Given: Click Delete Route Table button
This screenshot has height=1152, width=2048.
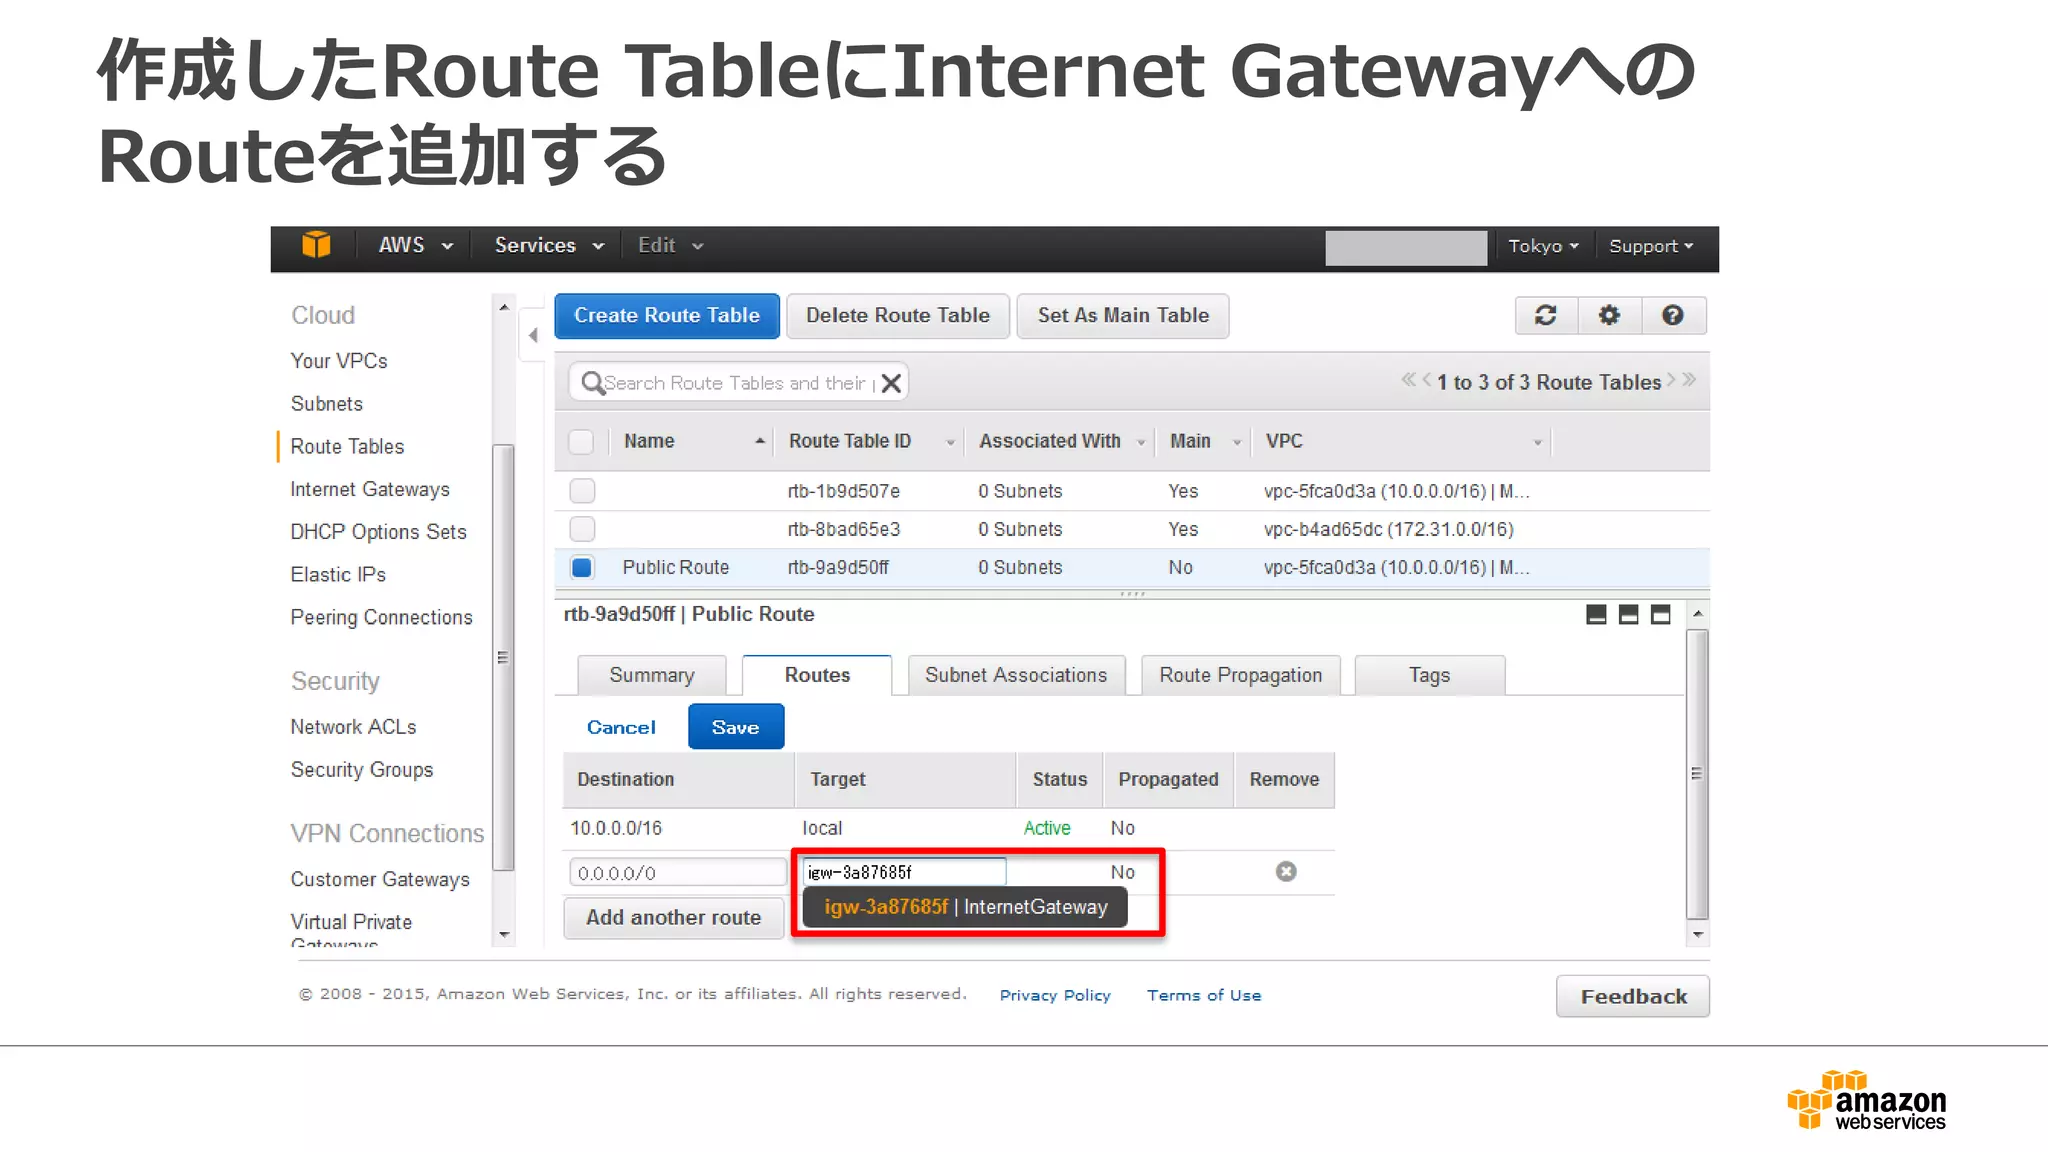Looking at the screenshot, I should click(898, 316).
